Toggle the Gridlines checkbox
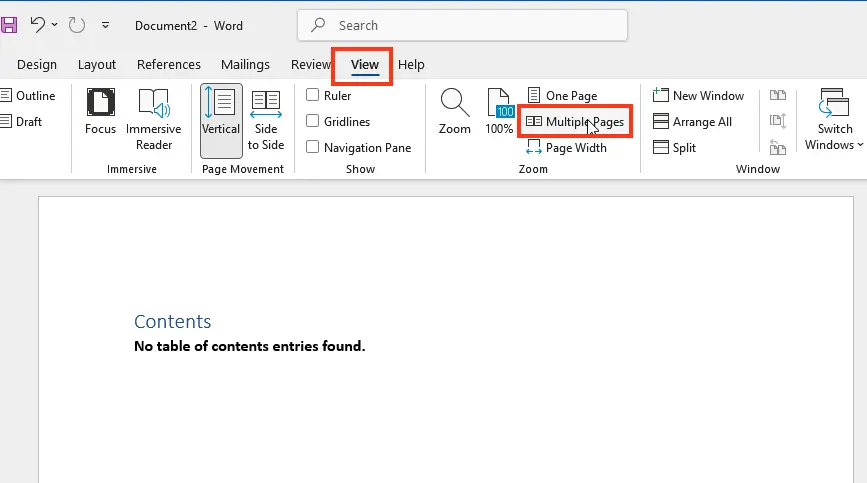The width and height of the screenshot is (867, 483). pos(313,122)
